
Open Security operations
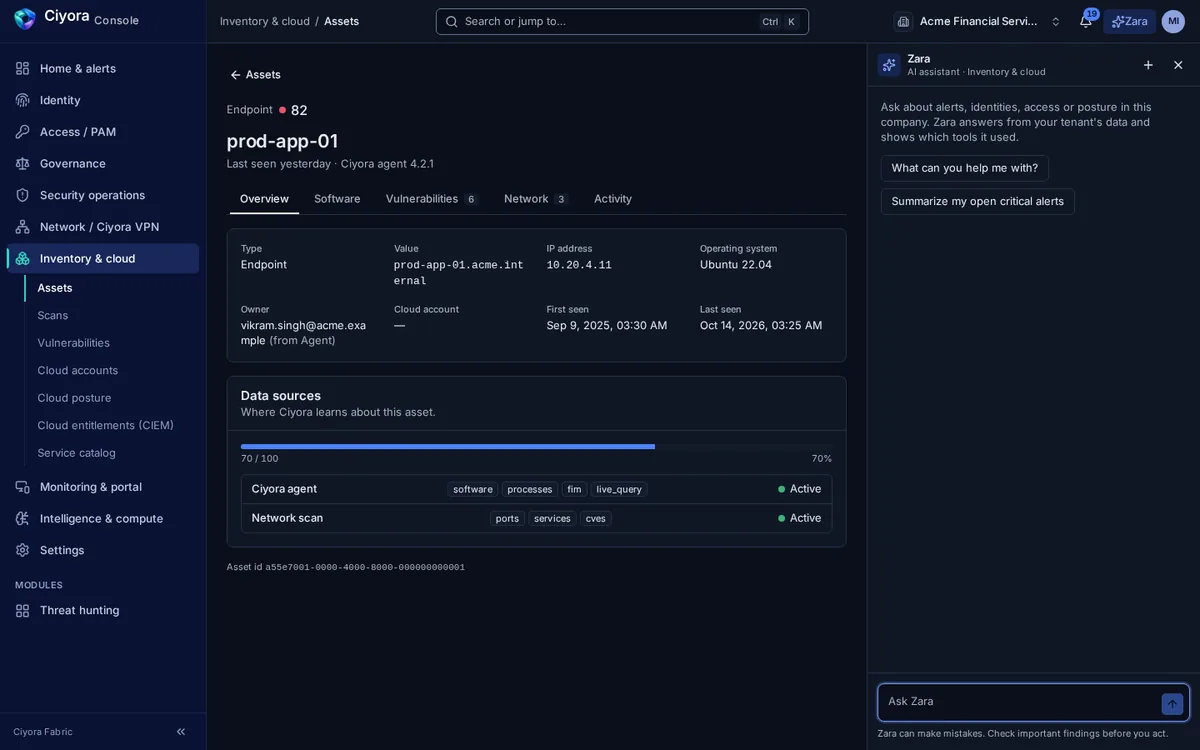[x=103, y=195]
